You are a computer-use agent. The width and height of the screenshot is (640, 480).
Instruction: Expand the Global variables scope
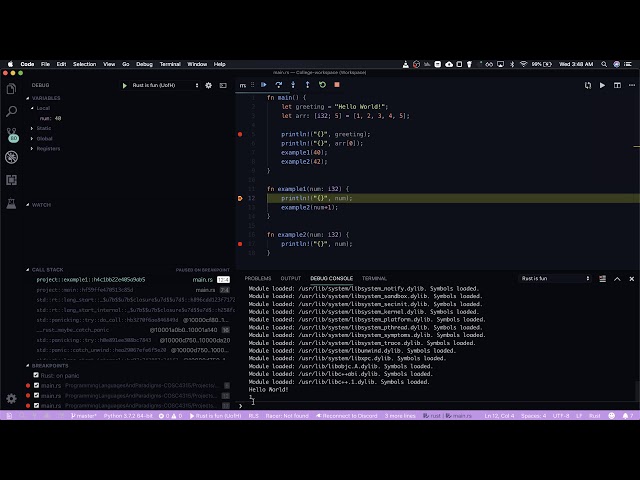(x=32, y=138)
